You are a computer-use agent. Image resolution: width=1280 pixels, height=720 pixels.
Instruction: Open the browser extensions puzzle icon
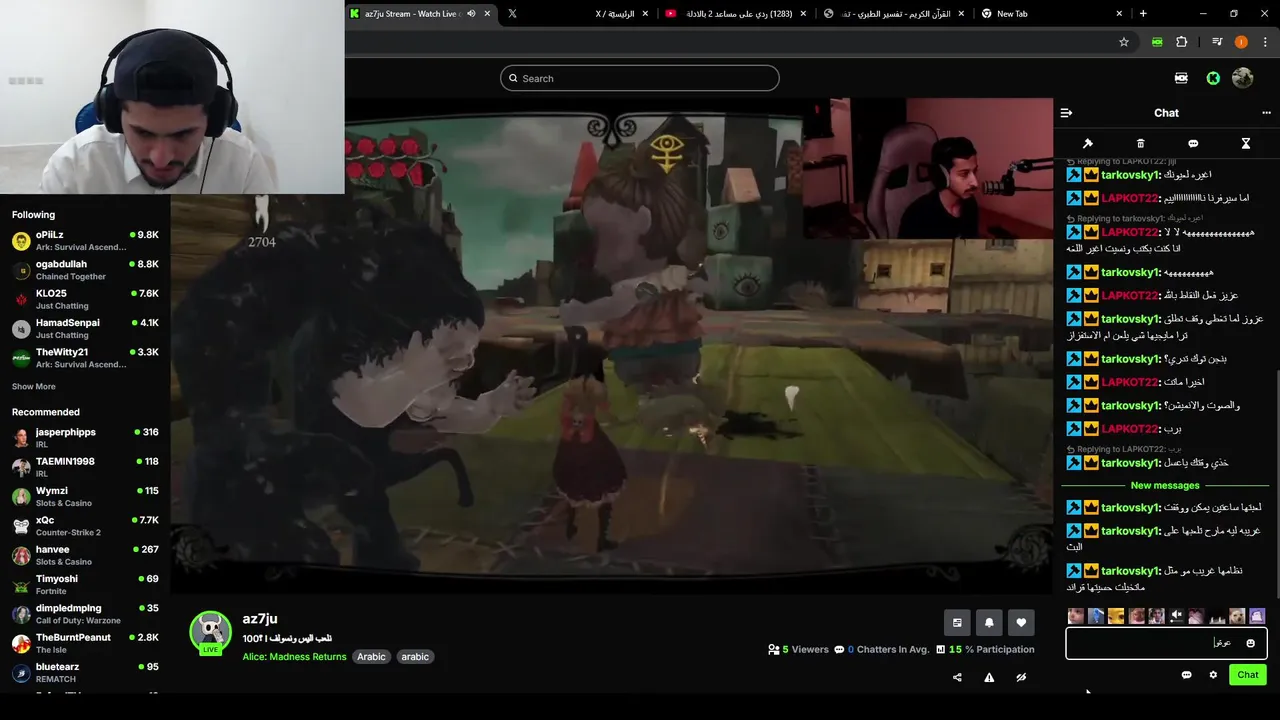coord(1182,42)
